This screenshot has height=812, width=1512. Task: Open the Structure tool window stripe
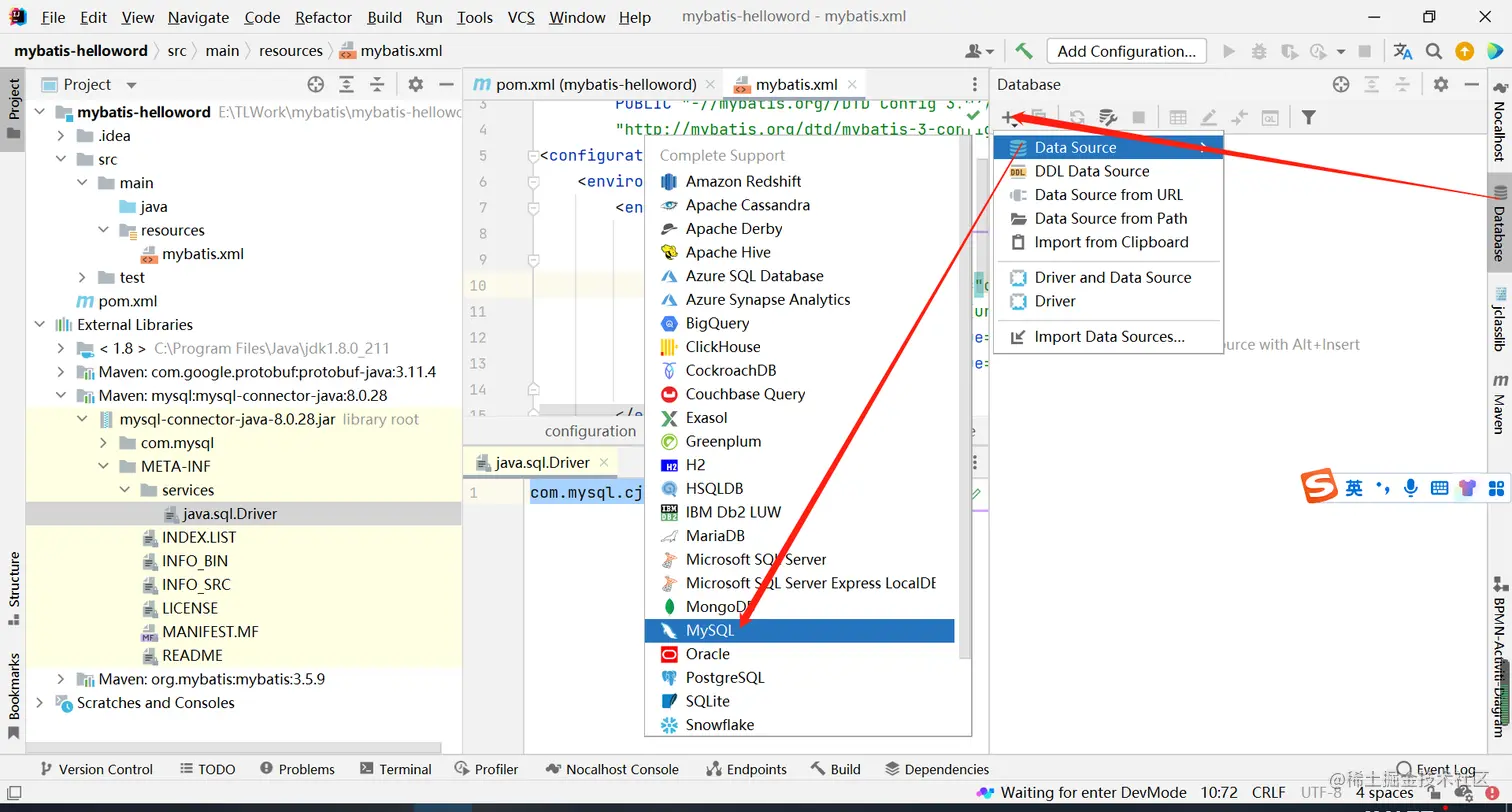[14, 589]
